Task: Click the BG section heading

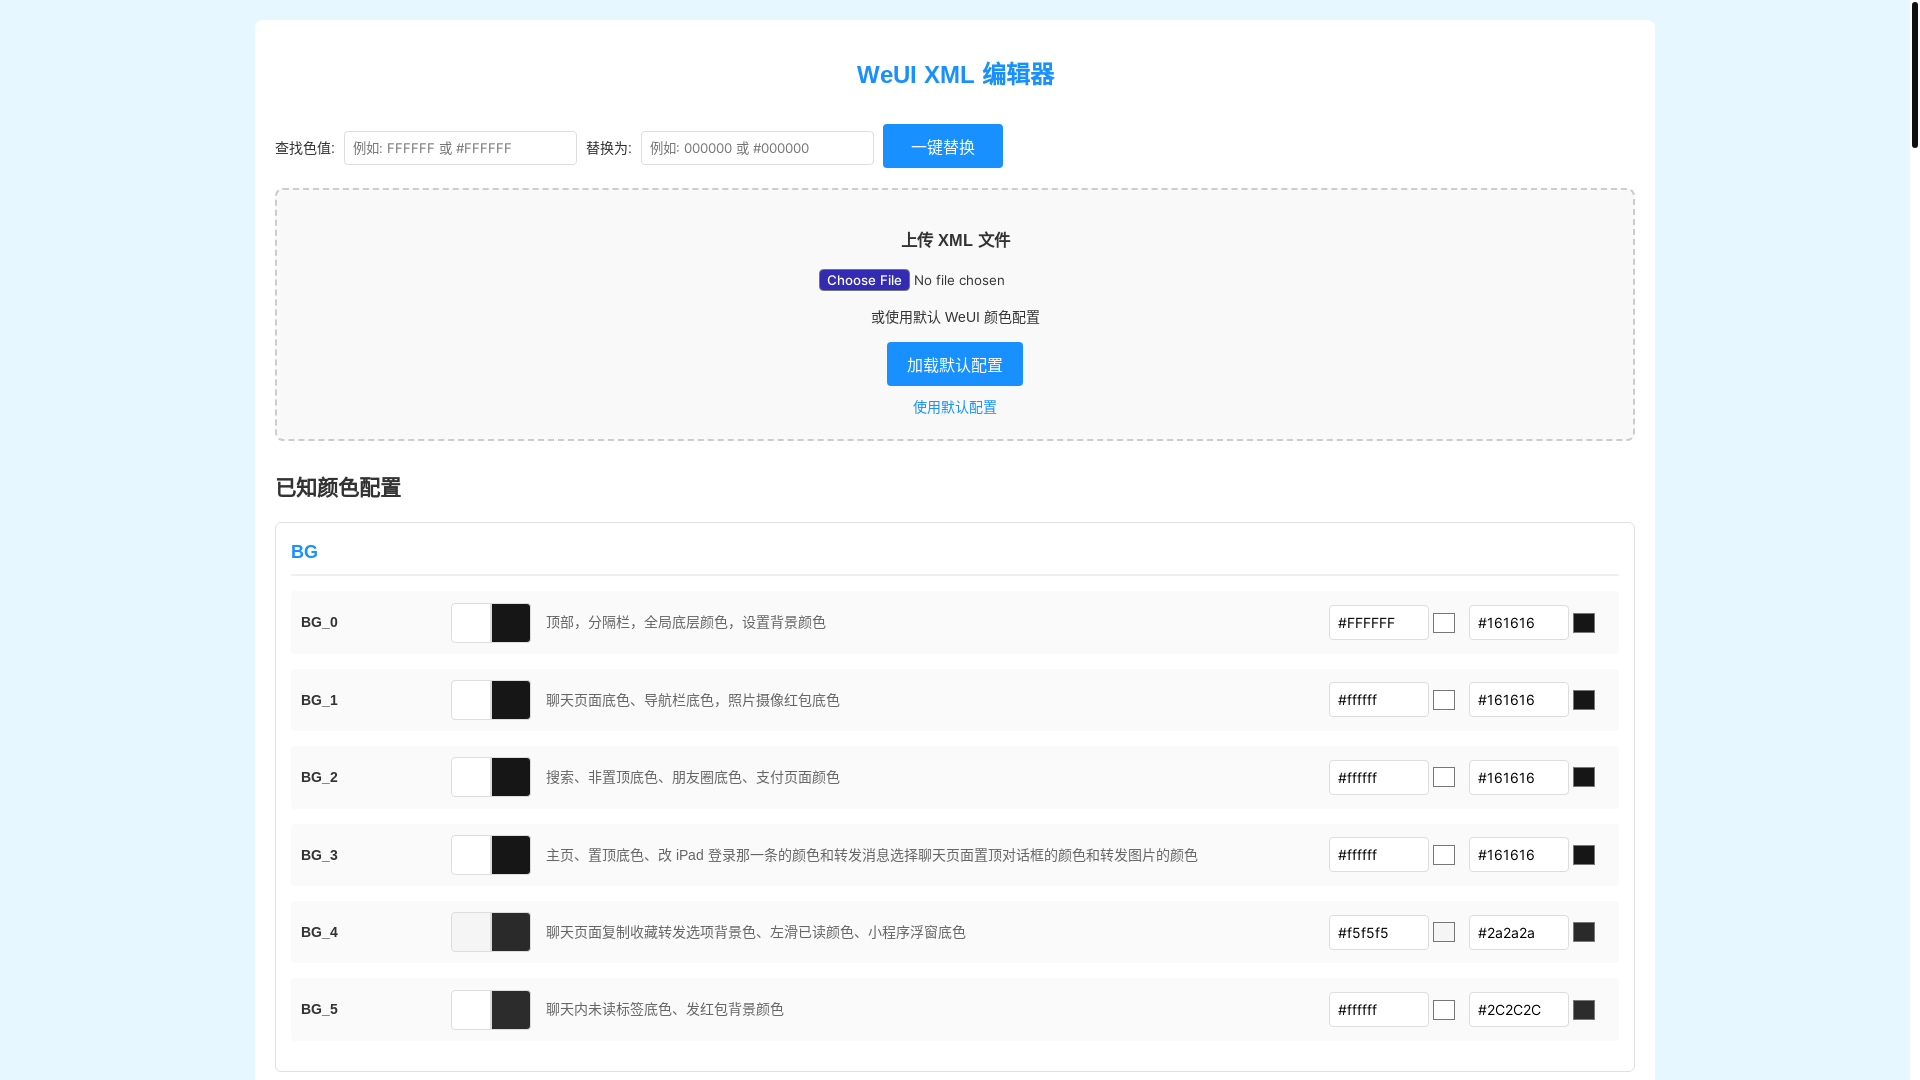Action: point(304,552)
